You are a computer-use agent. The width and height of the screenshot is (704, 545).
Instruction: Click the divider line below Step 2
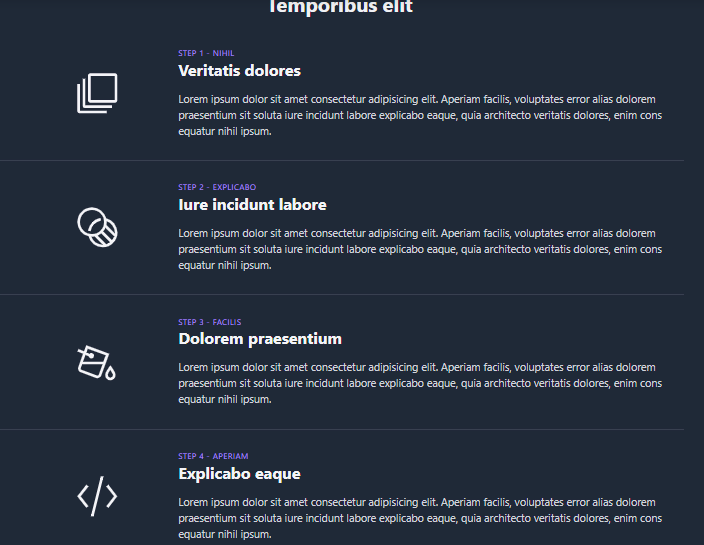(342, 294)
